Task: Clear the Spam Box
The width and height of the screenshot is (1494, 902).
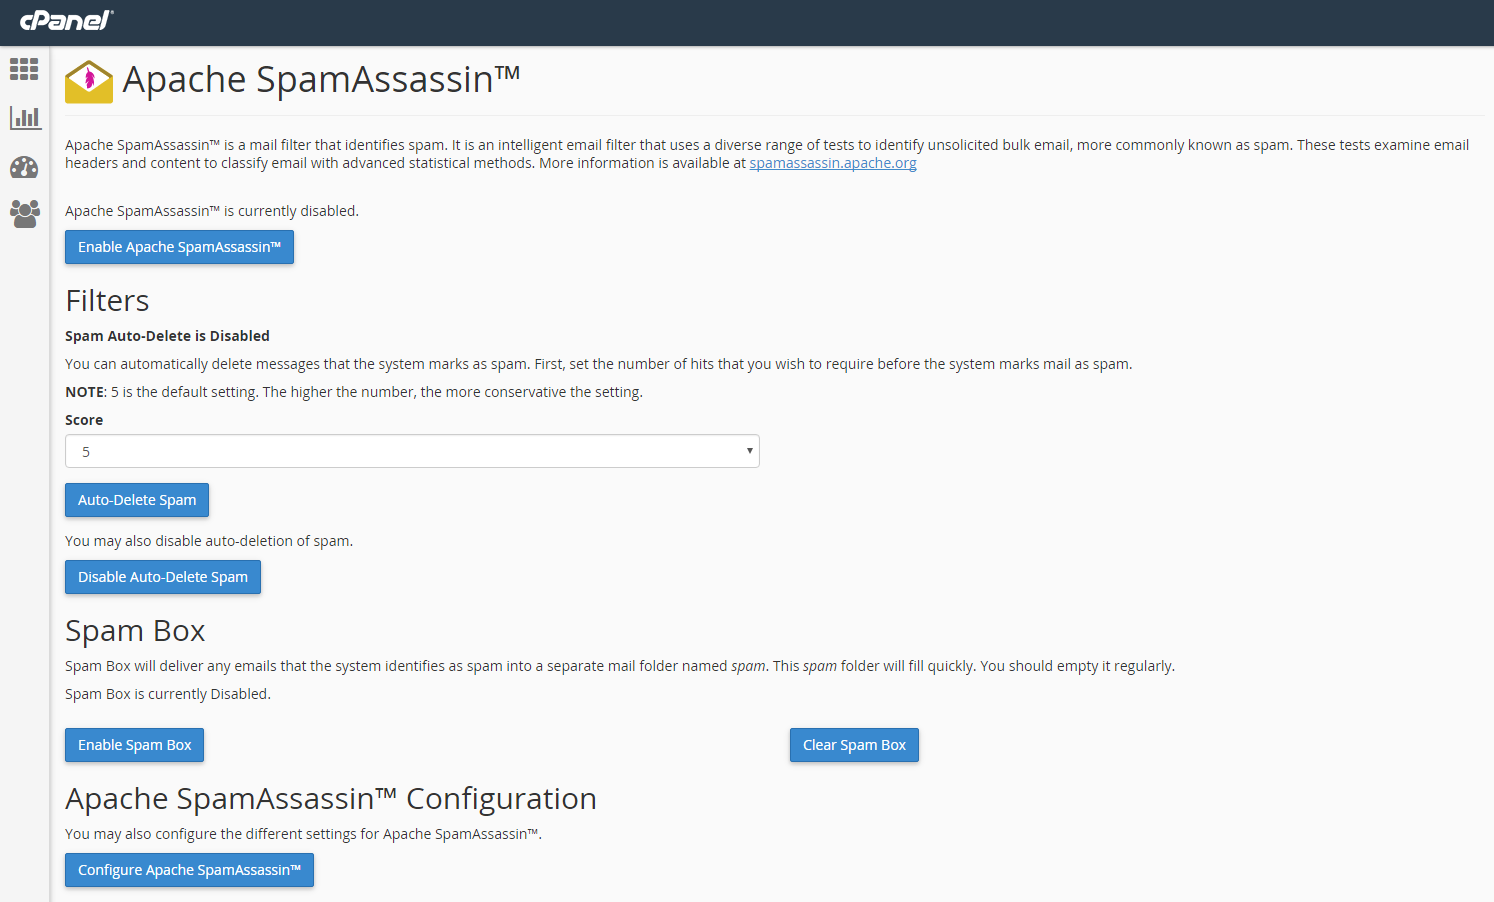Action: (854, 744)
